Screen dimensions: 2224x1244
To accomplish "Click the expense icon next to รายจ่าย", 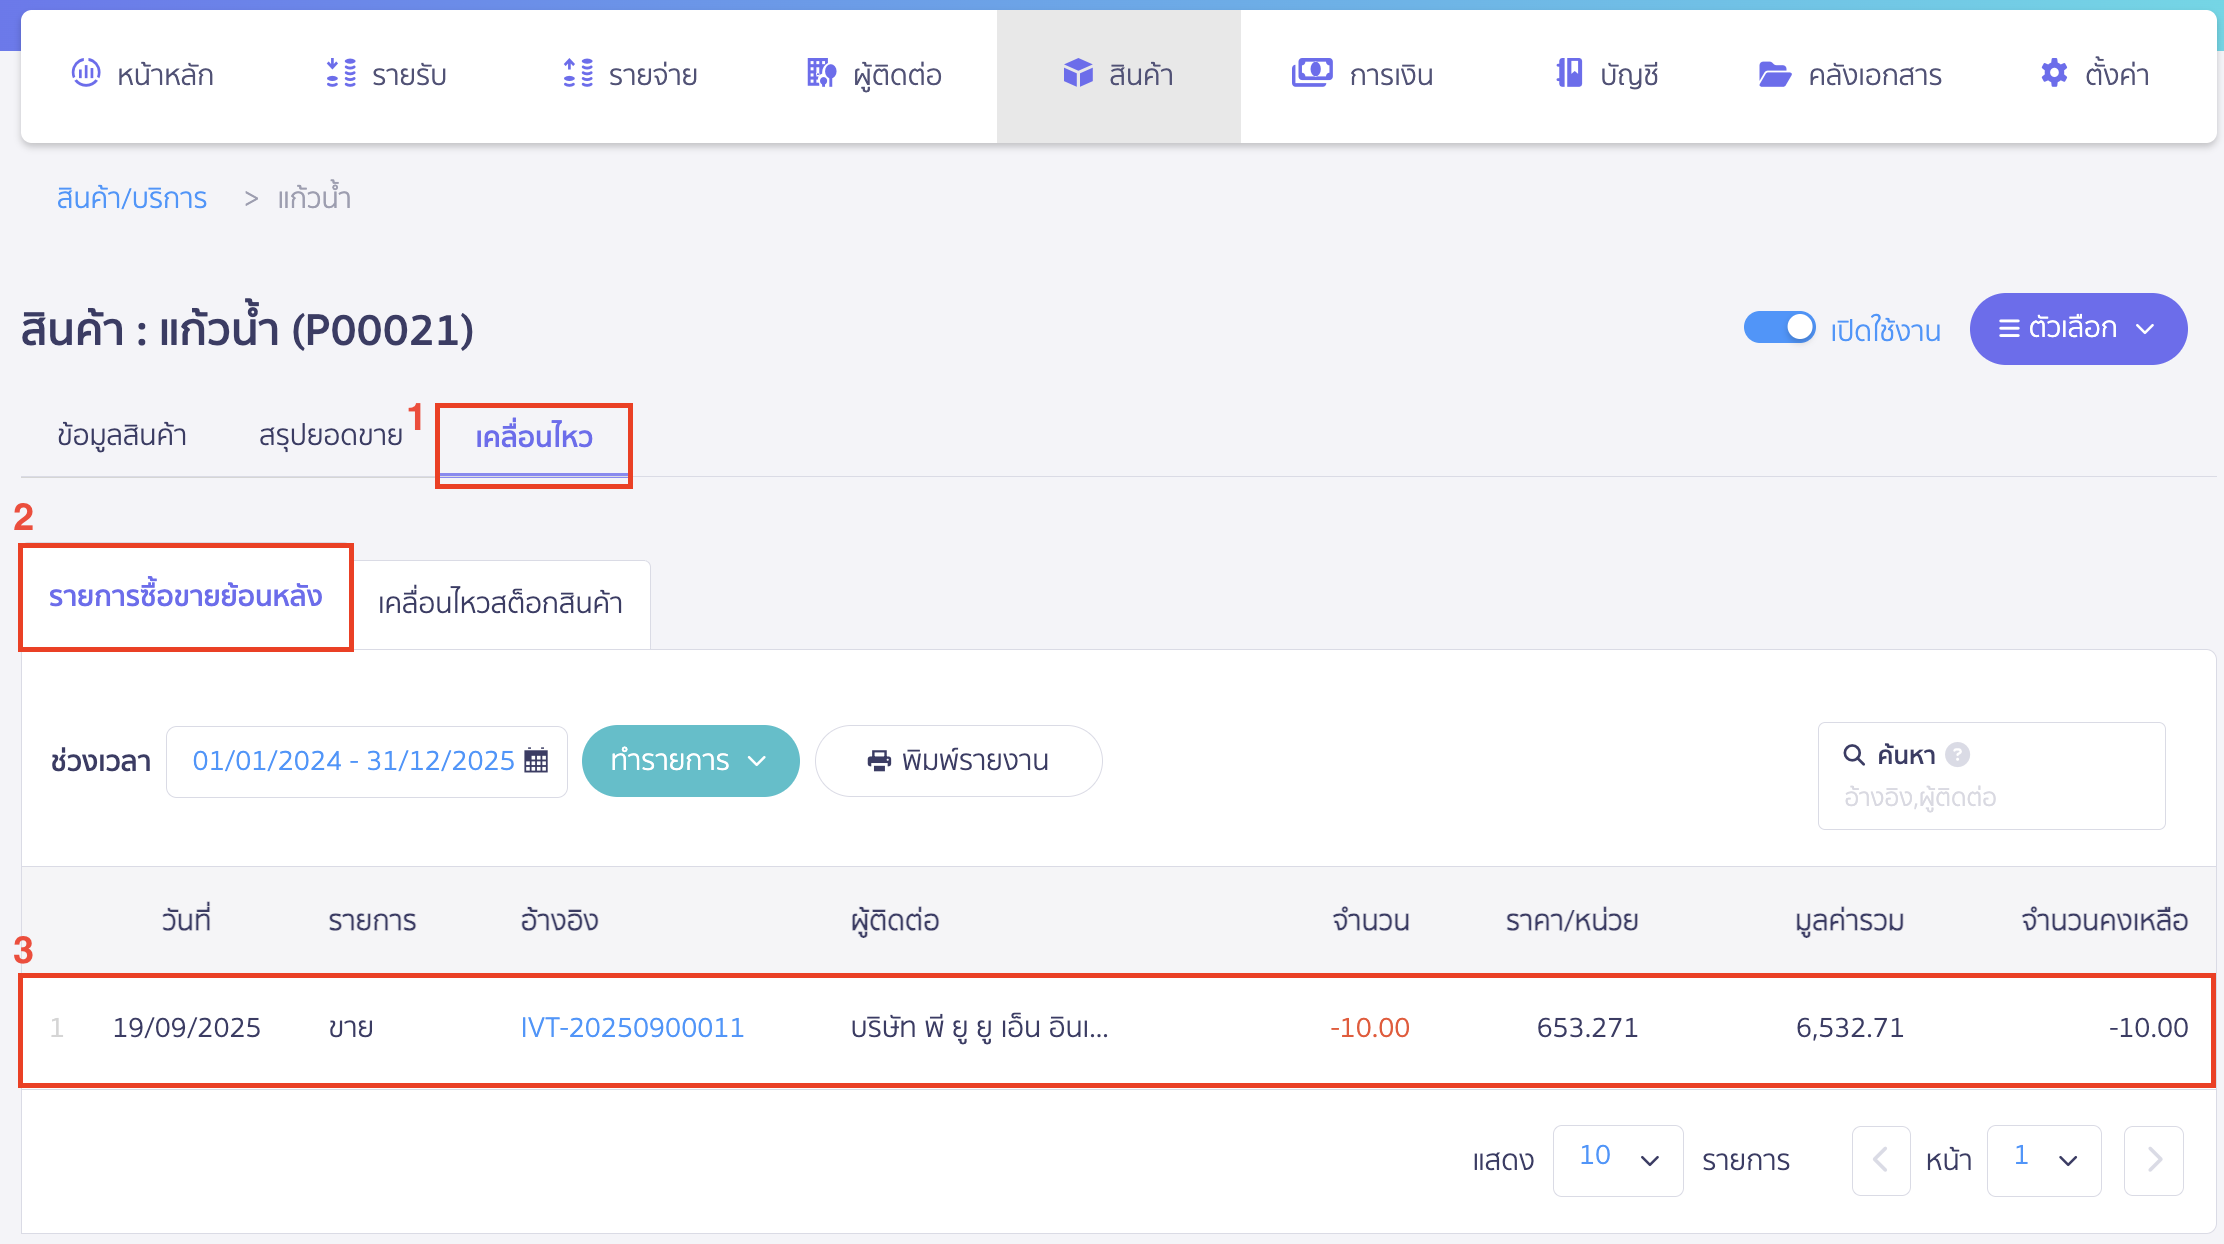I will pos(578,73).
